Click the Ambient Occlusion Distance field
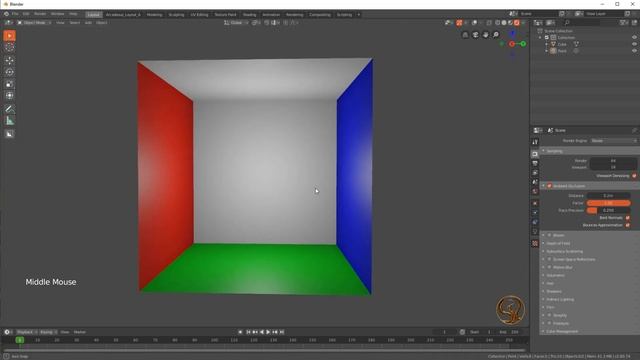 608,196
